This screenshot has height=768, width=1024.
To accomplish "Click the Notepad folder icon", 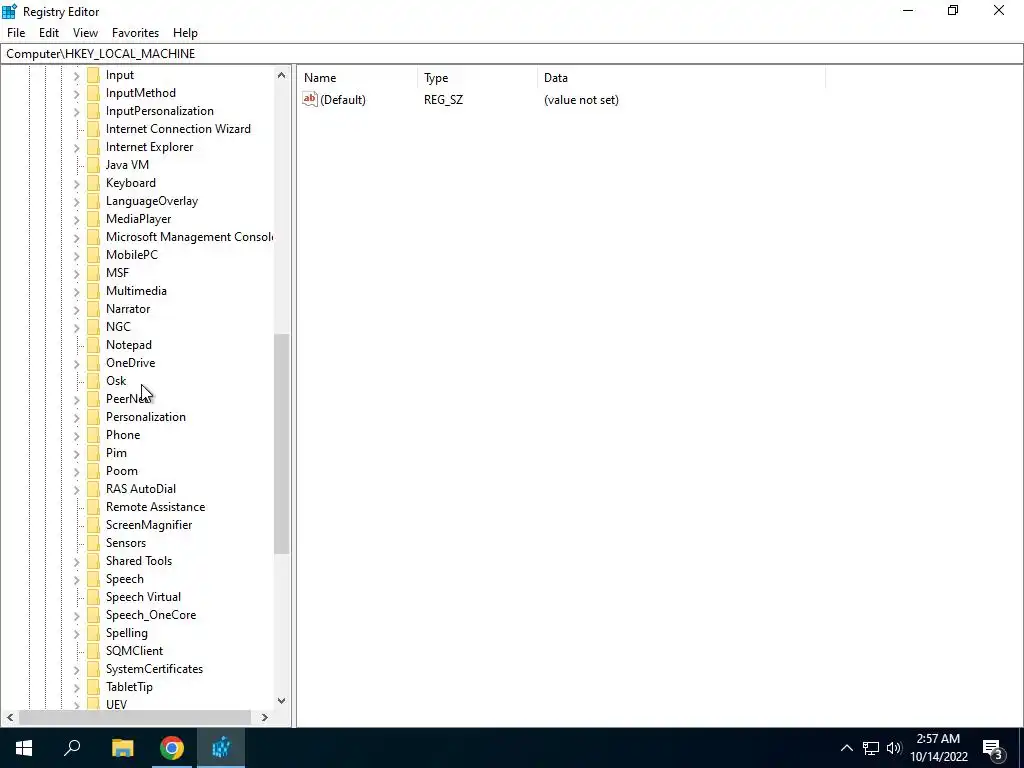I will point(93,345).
